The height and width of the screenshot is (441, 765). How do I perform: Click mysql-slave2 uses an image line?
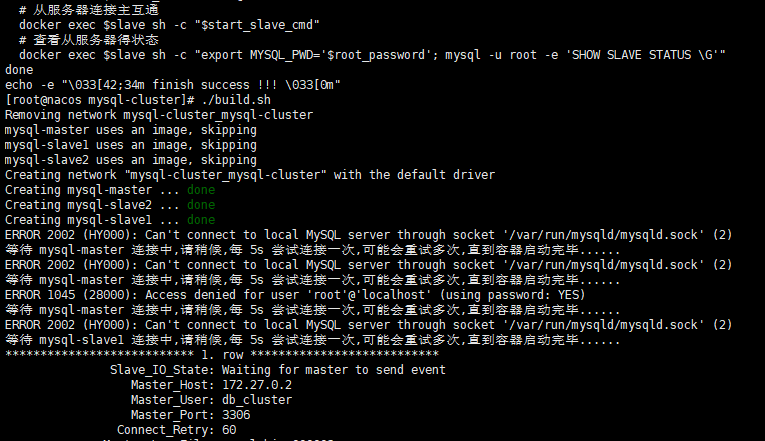131,160
